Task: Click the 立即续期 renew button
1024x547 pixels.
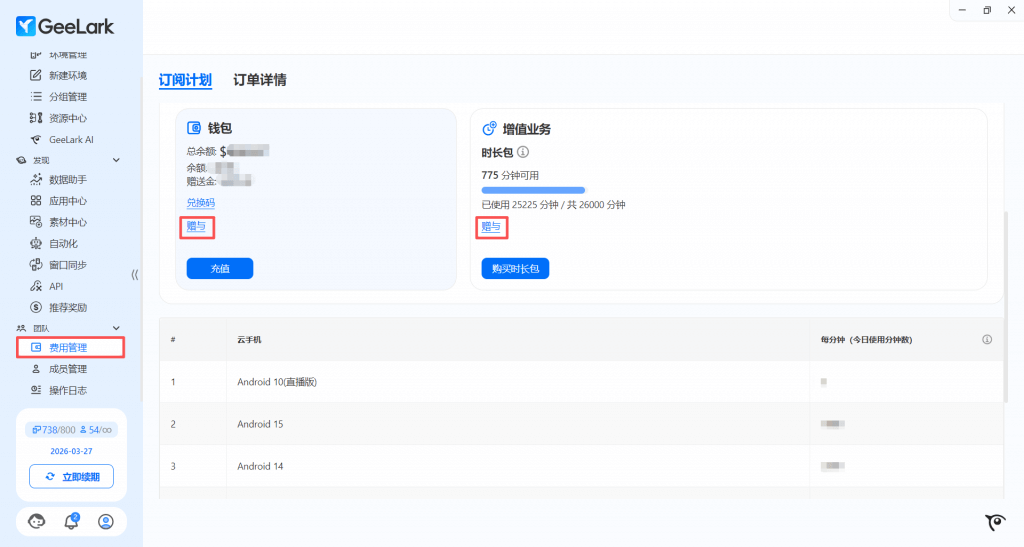Action: [x=71, y=476]
